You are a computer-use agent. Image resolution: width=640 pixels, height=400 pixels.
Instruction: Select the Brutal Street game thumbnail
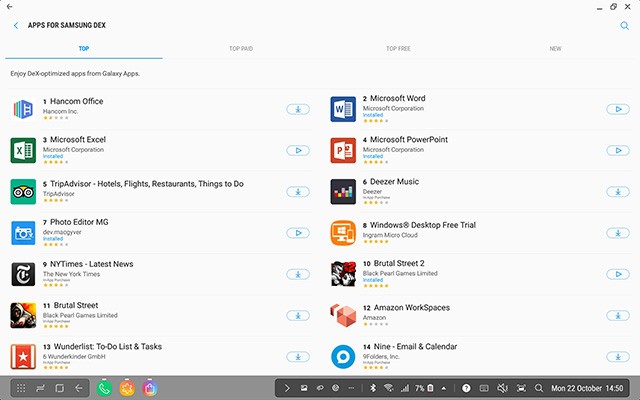(x=23, y=316)
